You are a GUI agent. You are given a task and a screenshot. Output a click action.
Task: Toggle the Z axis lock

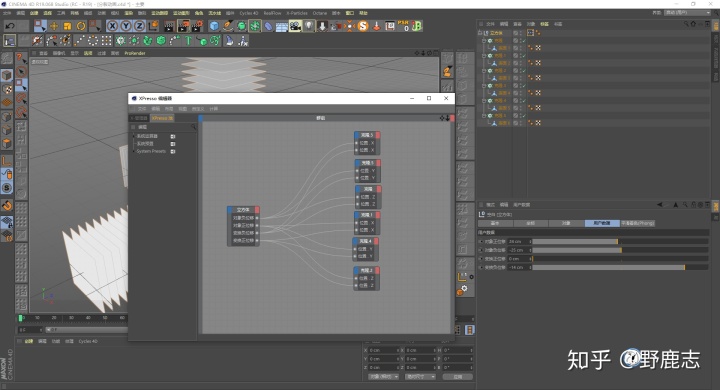click(x=139, y=26)
